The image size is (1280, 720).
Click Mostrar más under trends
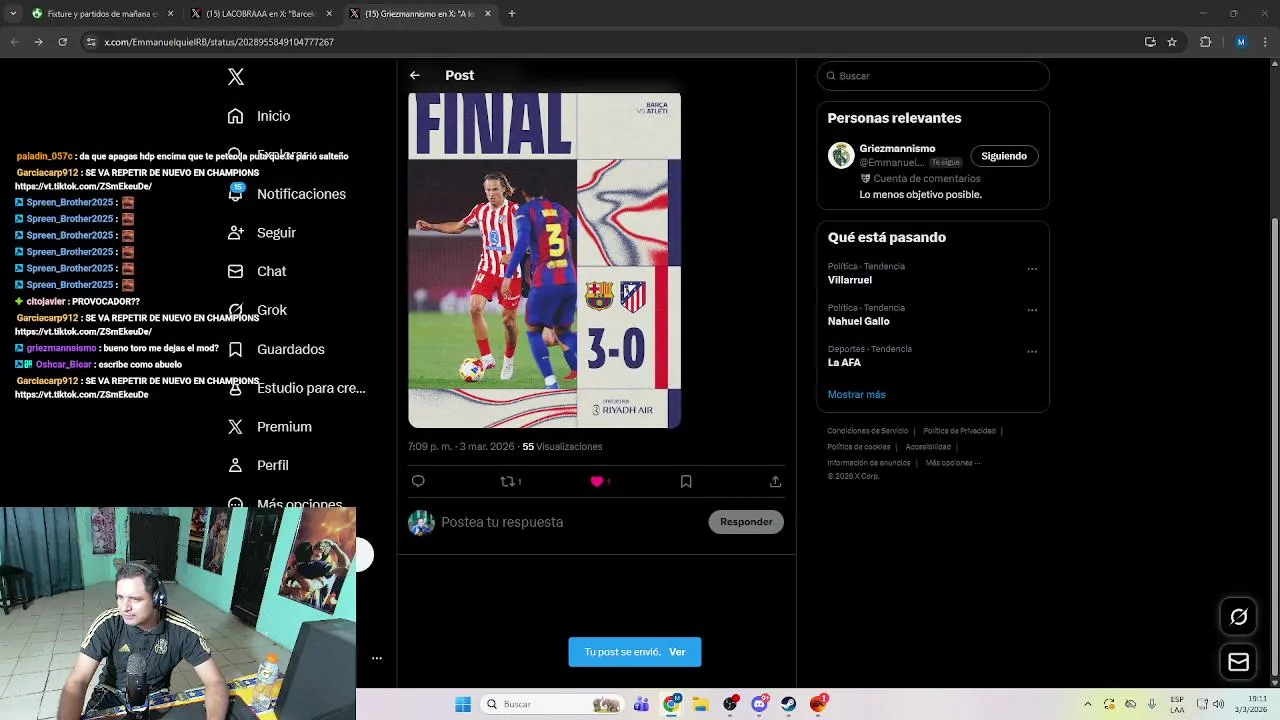click(x=856, y=395)
